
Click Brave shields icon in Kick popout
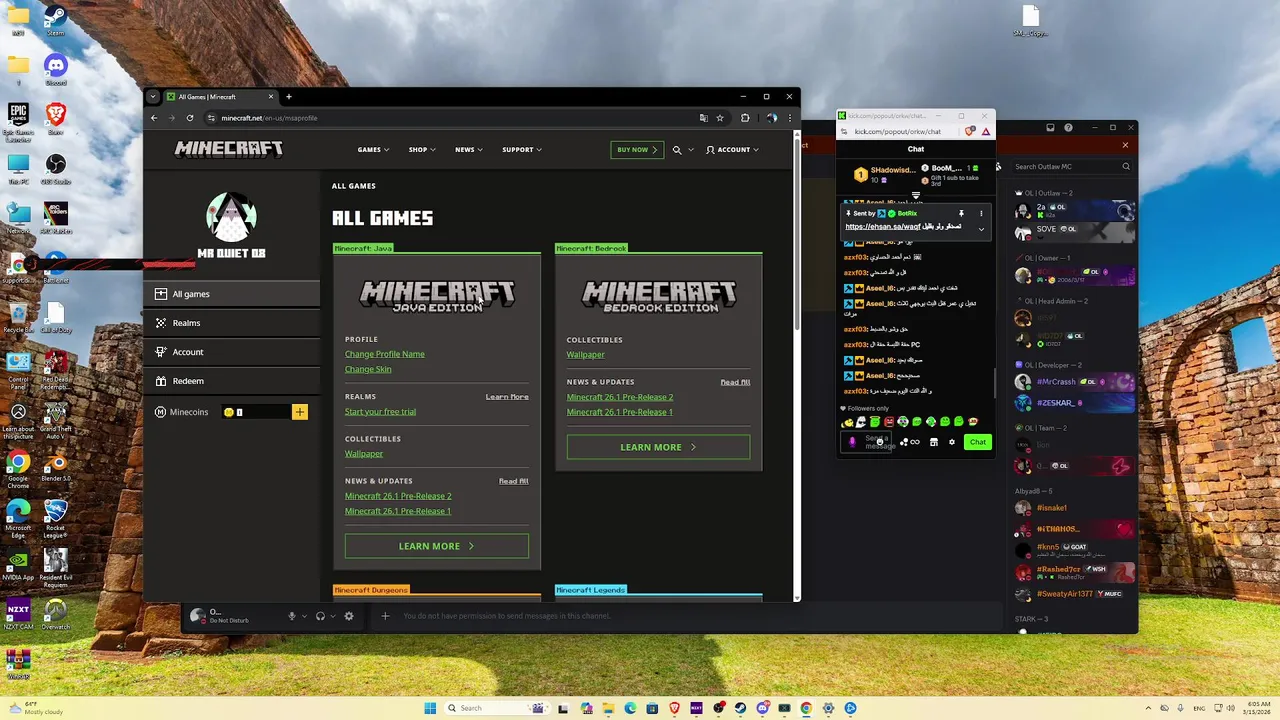tap(970, 131)
